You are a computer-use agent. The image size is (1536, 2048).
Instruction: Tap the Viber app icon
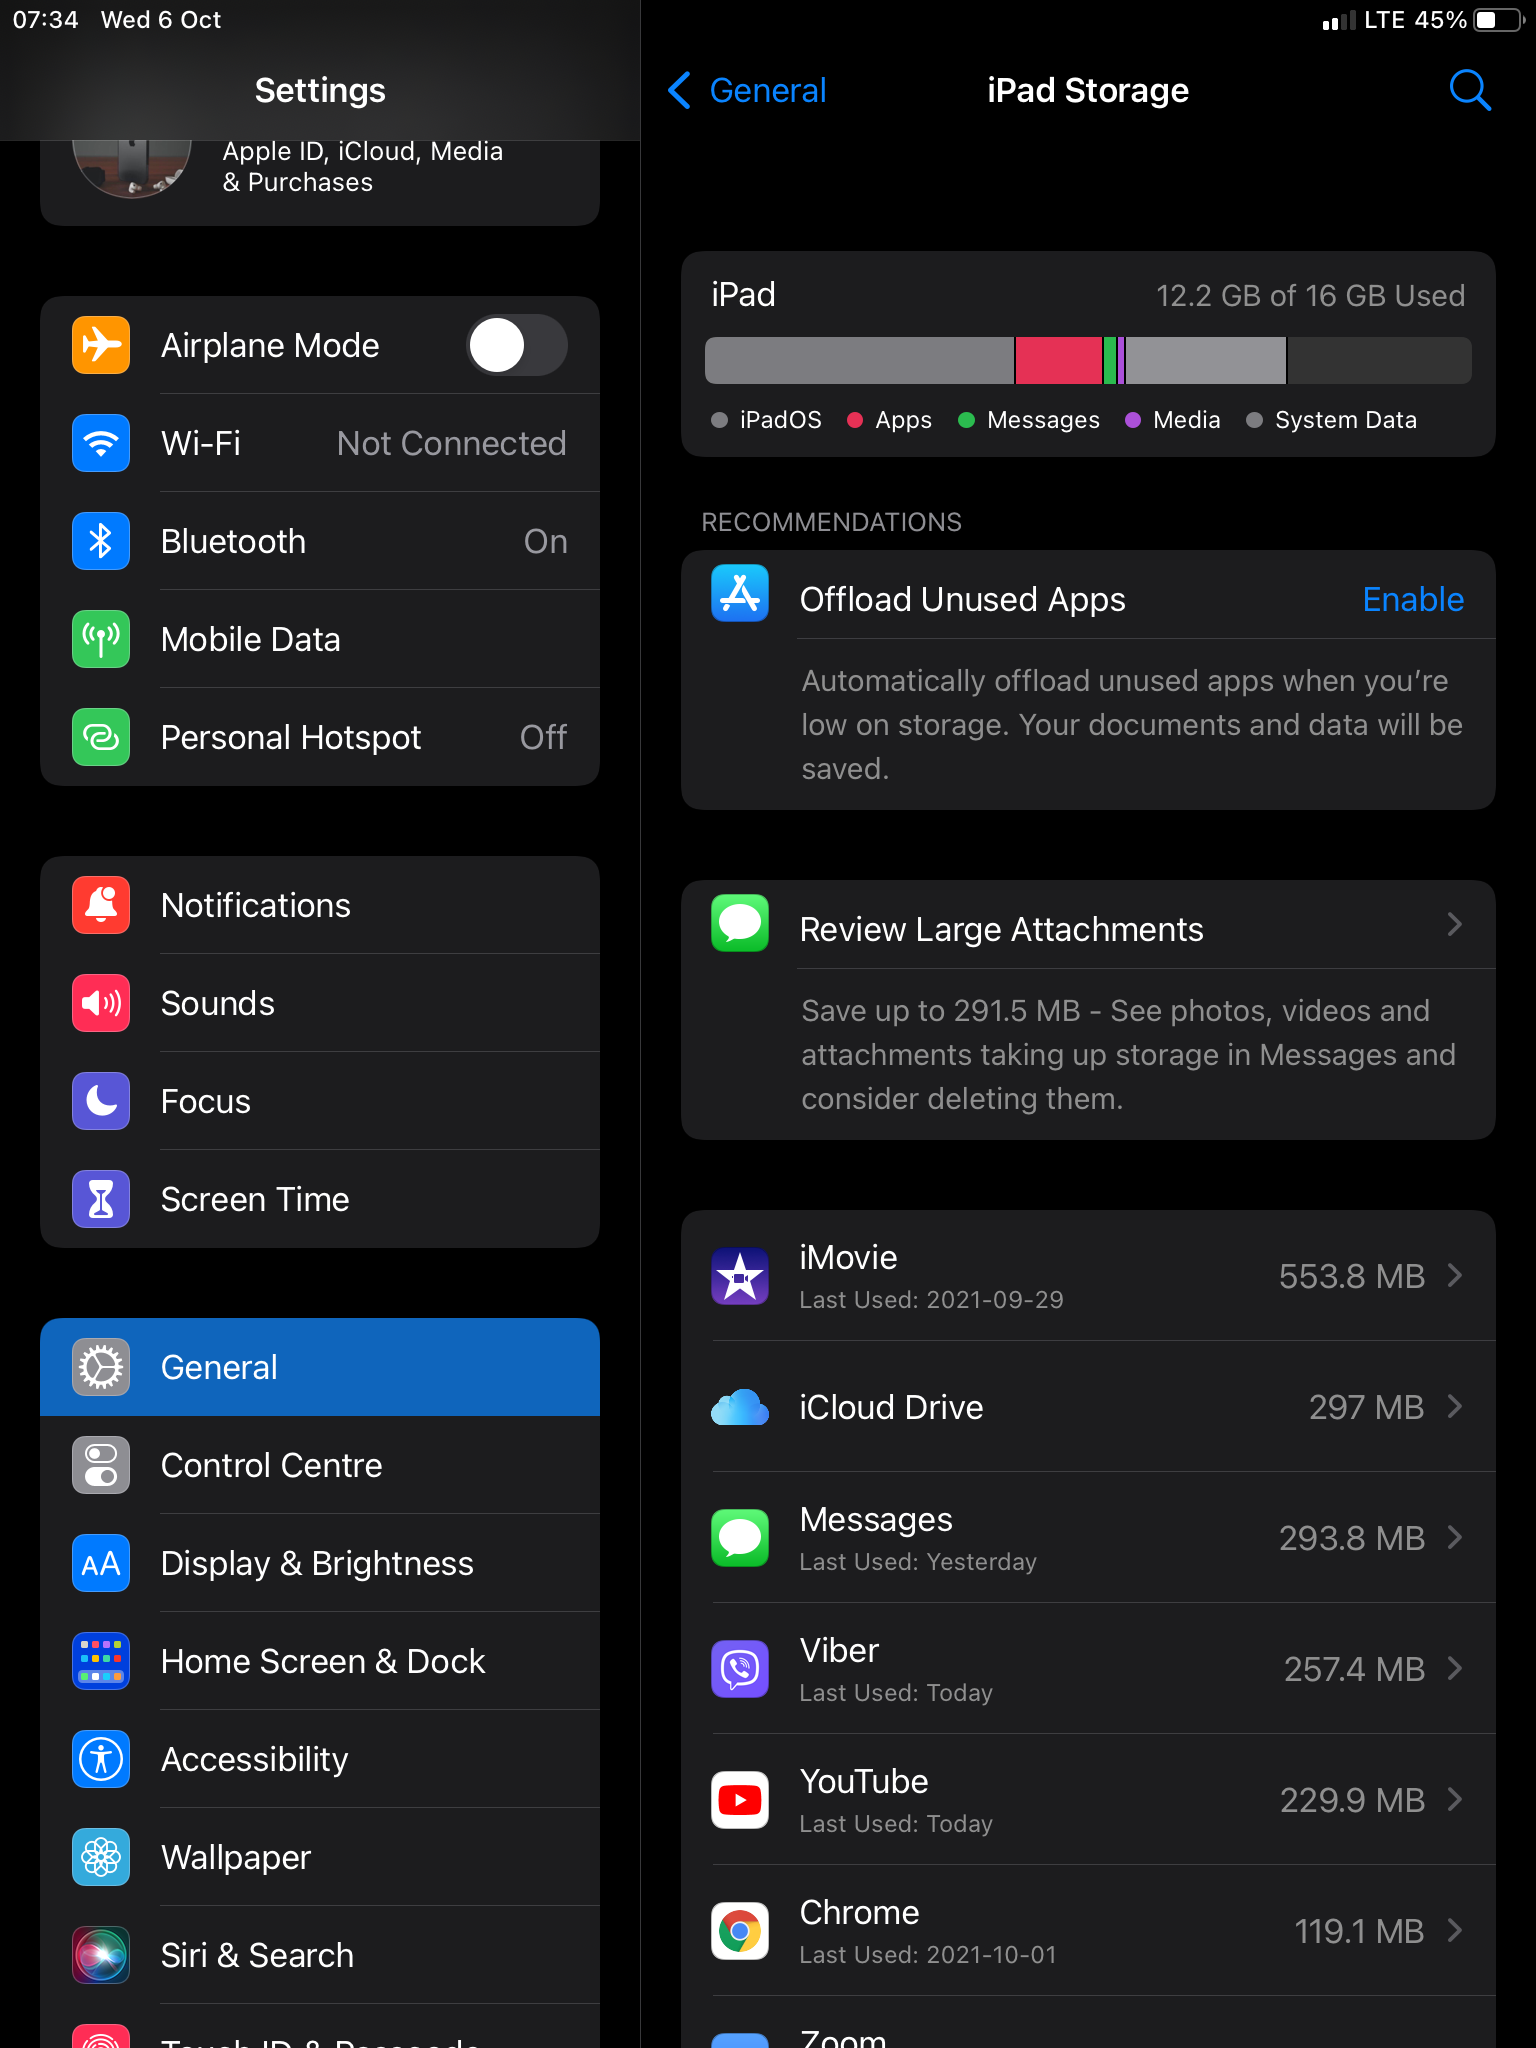(x=740, y=1668)
